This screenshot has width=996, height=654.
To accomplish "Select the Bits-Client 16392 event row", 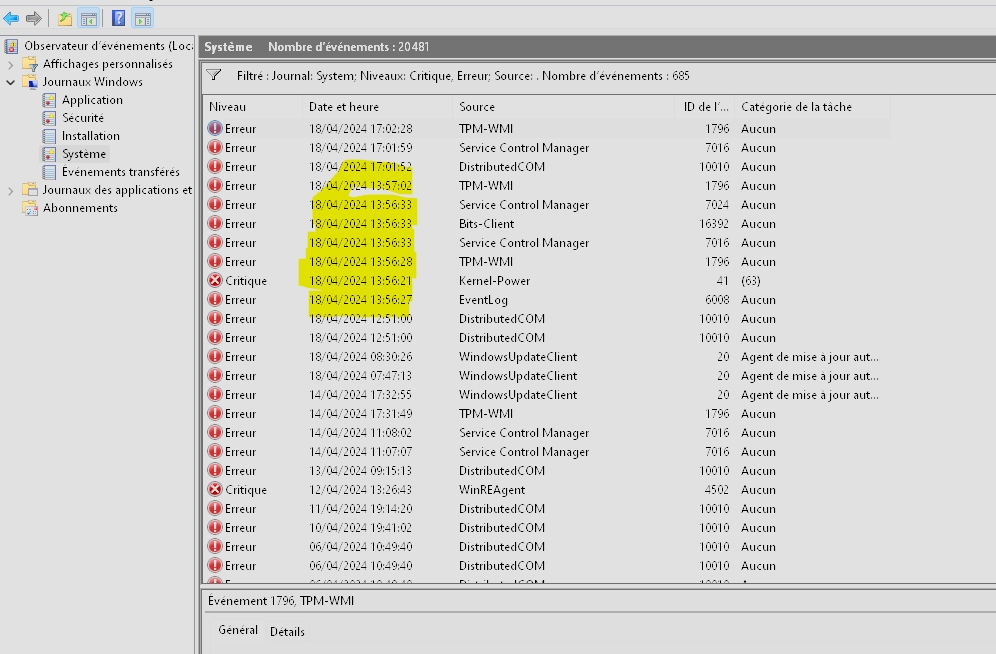I will point(487,224).
